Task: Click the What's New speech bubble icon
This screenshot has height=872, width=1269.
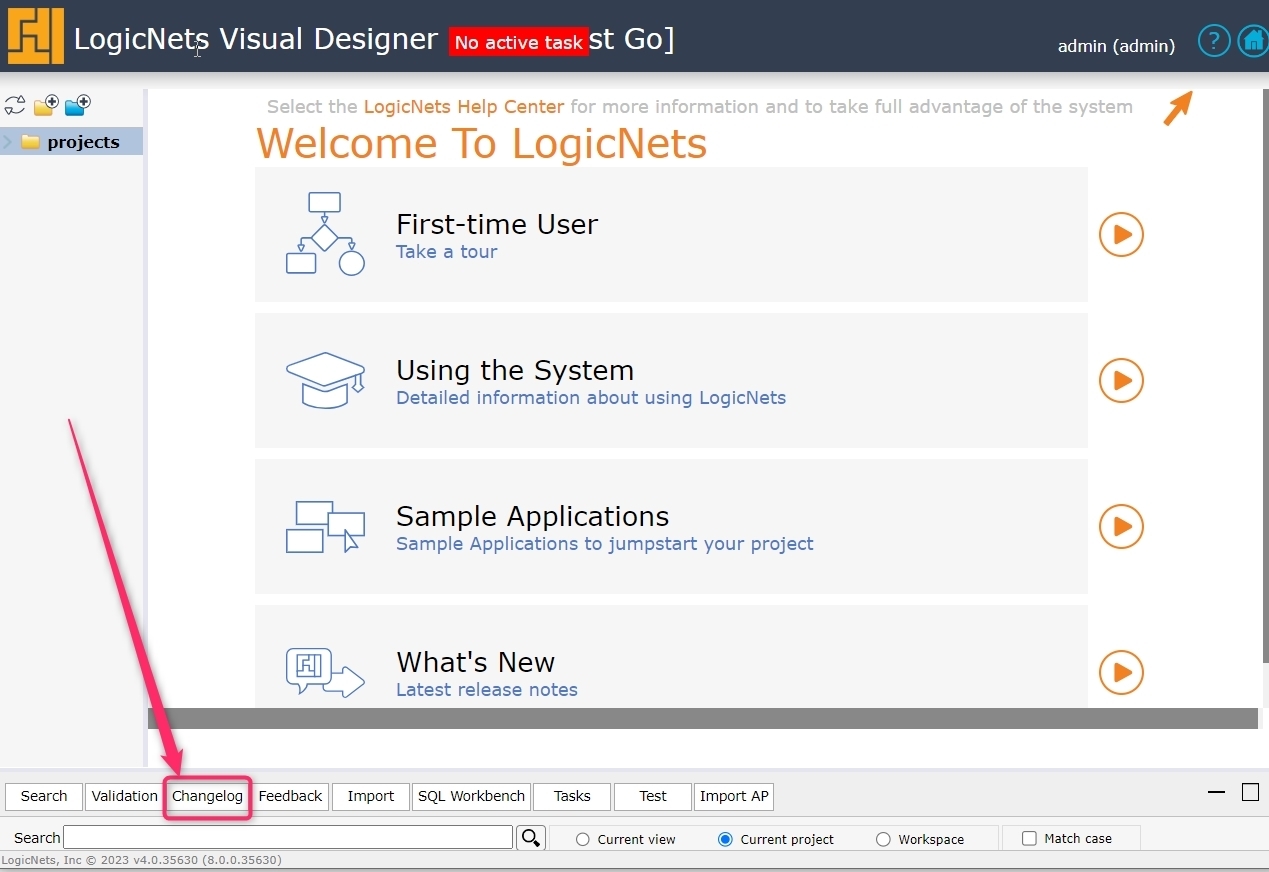Action: pos(325,672)
